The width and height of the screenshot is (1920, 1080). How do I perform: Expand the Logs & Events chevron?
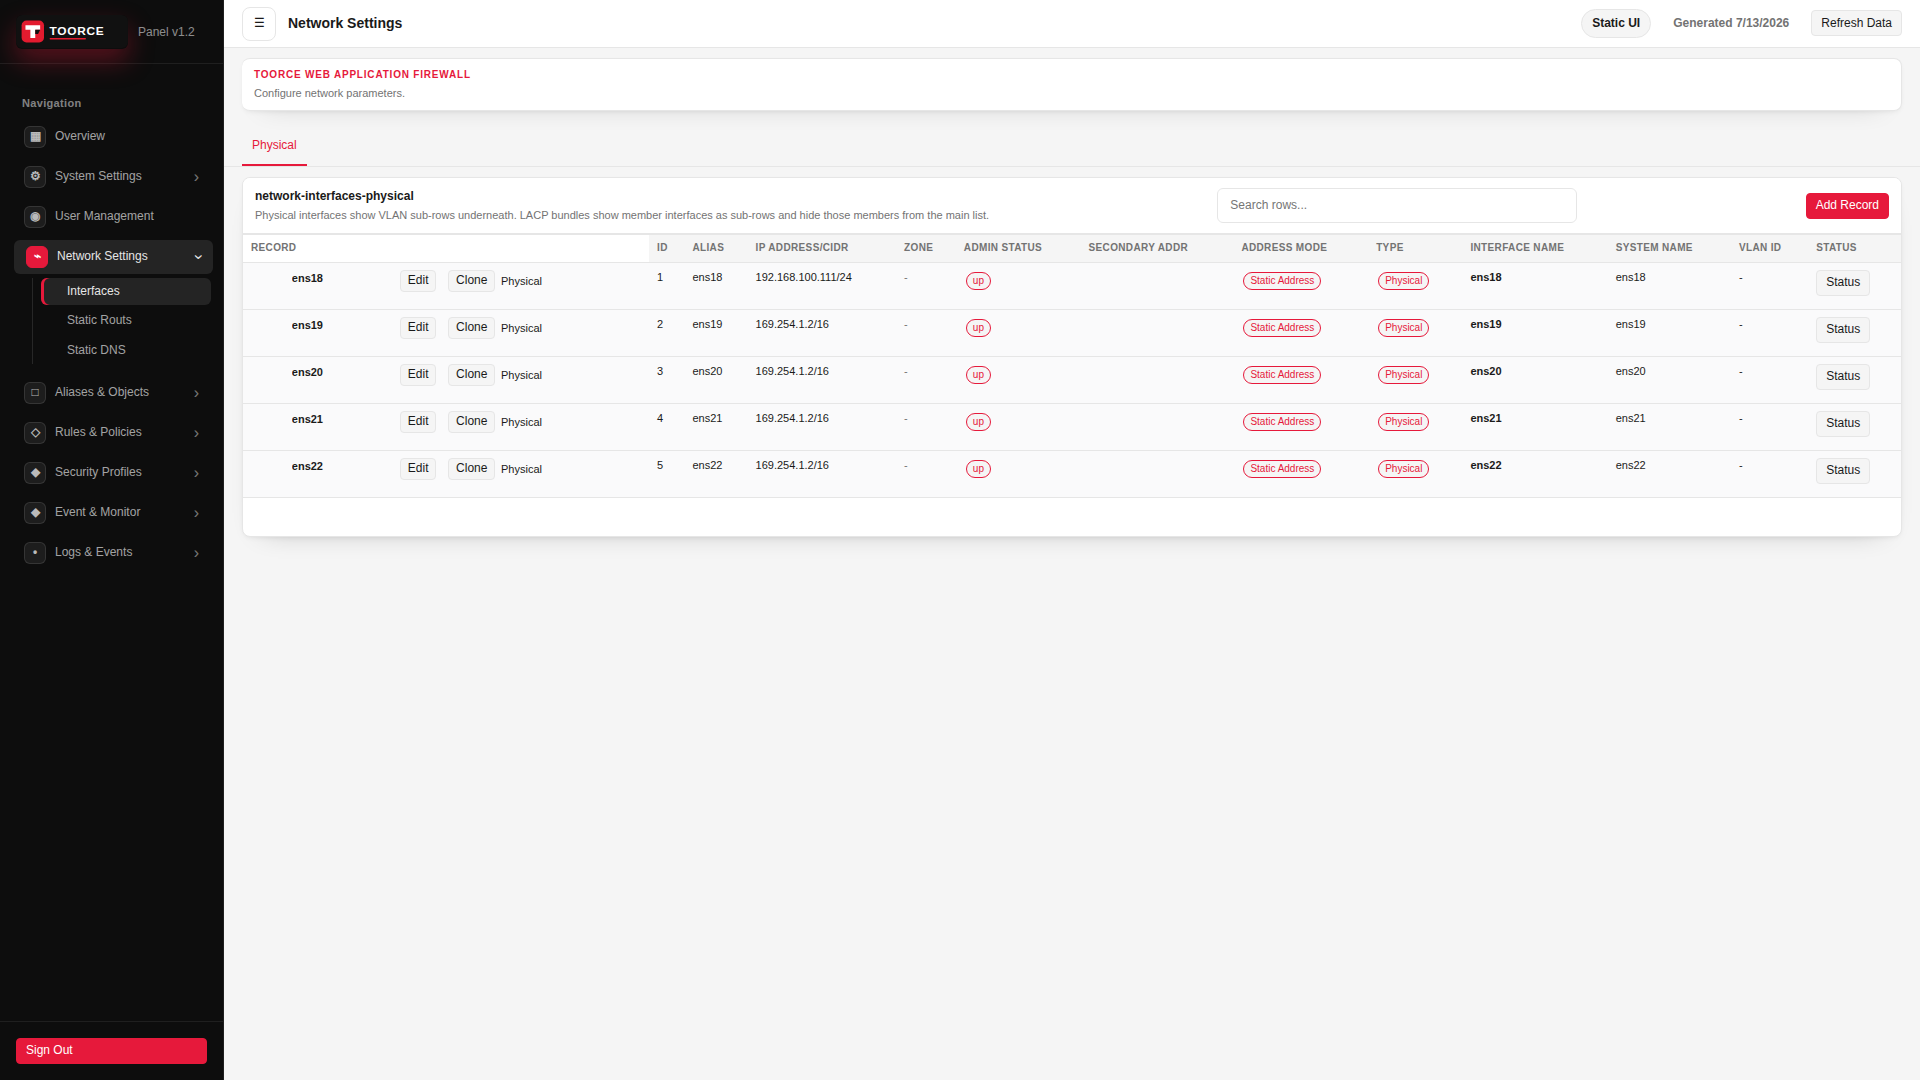197,554
